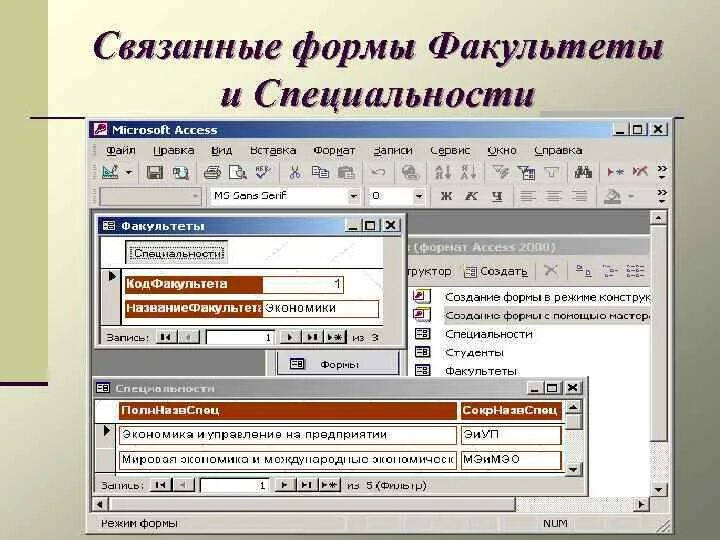The width and height of the screenshot is (720, 540).
Task: Open the MS Sans Serif font dropdown
Action: click(354, 197)
